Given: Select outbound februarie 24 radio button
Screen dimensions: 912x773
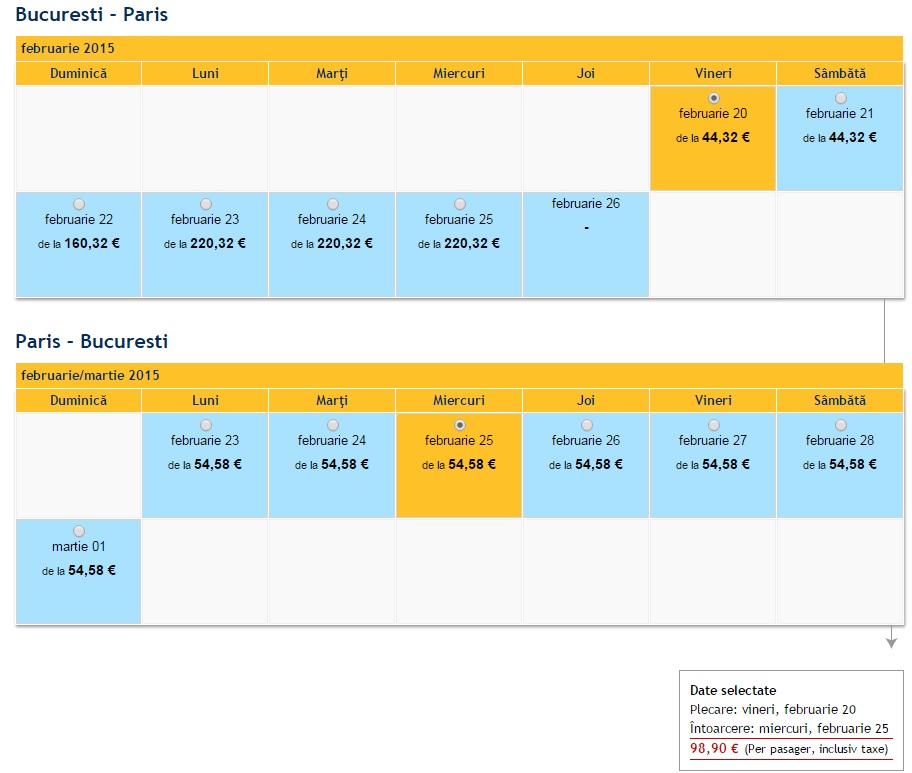Looking at the screenshot, I should (x=332, y=204).
